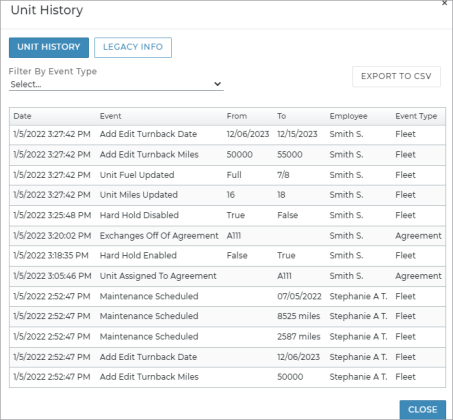Image resolution: width=453 pixels, height=420 pixels.
Task: Click the Export to CSV button
Action: [396, 76]
